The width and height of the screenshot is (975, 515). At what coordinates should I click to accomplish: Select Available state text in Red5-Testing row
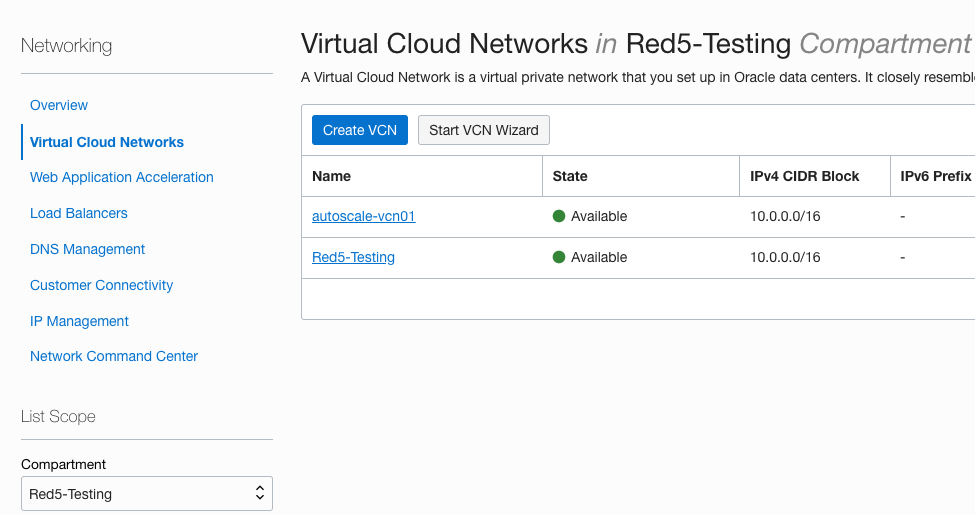599,258
